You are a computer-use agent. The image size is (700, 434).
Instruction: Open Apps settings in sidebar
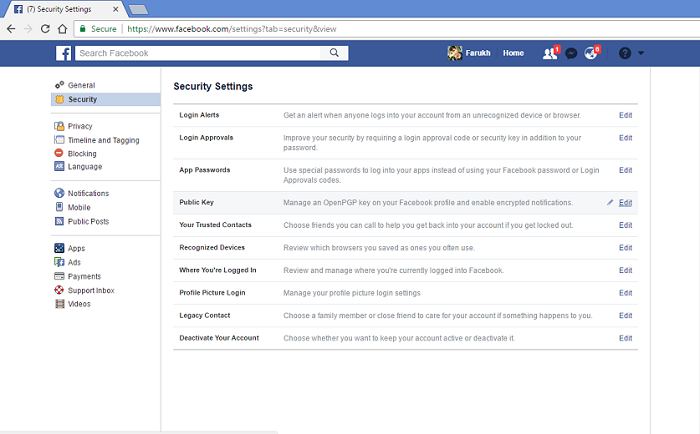76,248
